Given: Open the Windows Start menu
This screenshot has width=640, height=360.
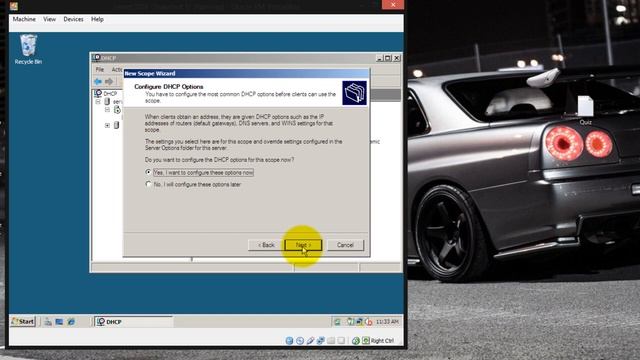Looking at the screenshot, I should click(23, 322).
